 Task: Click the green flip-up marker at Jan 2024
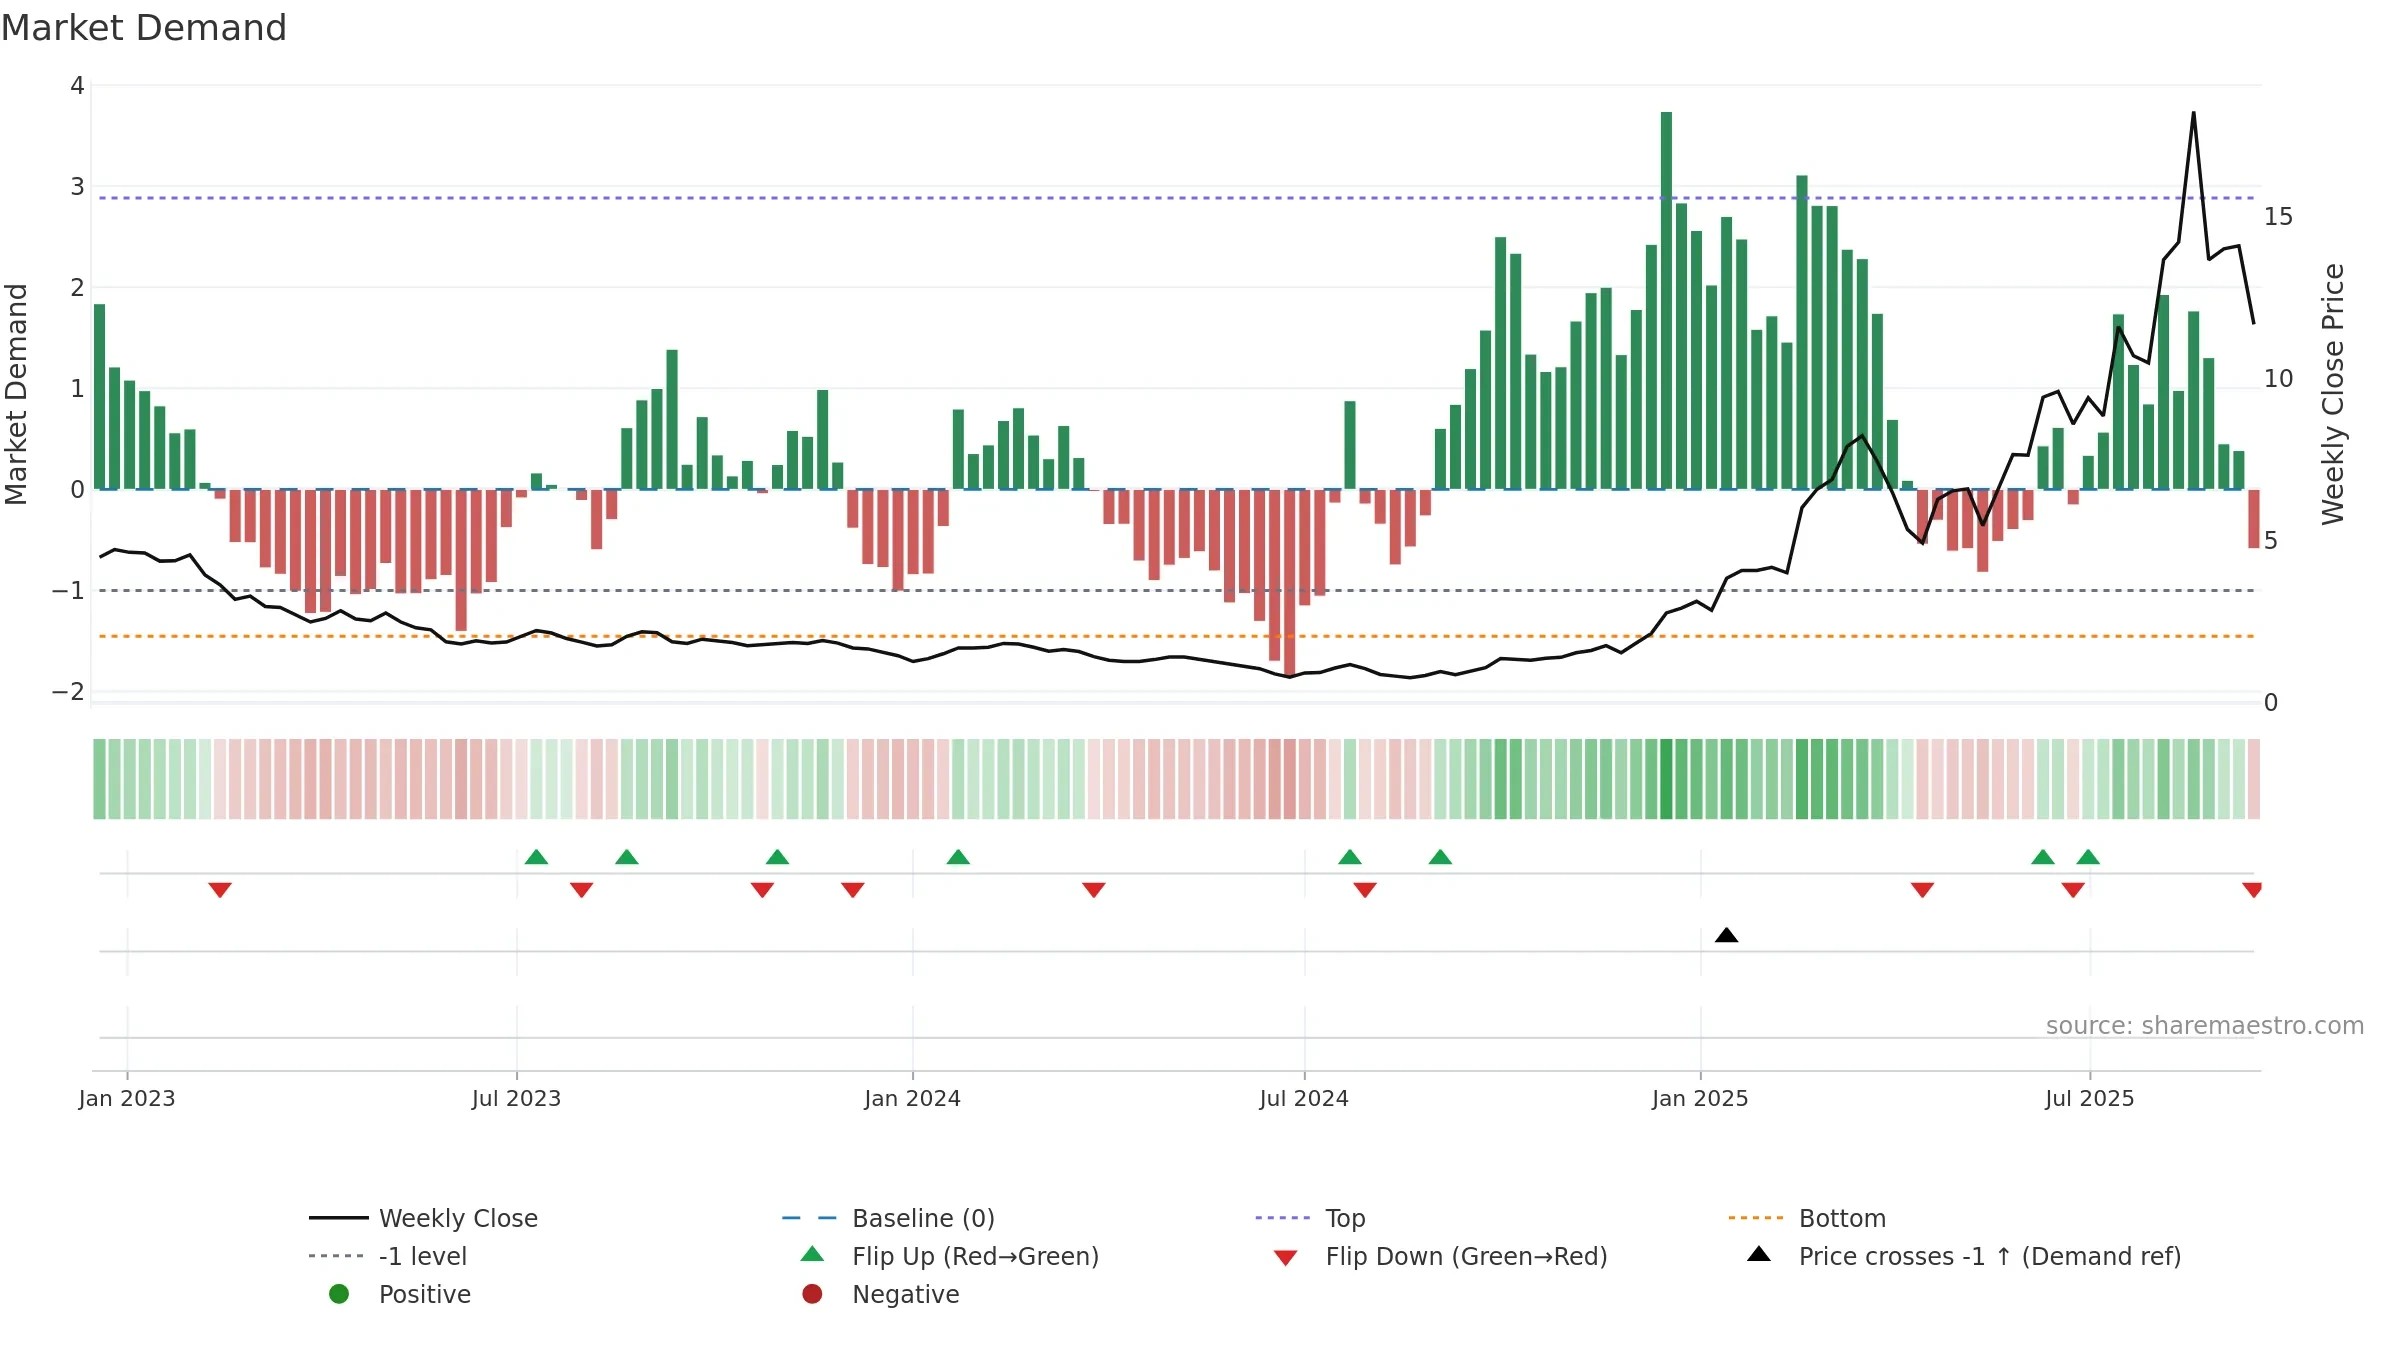pos(958,857)
